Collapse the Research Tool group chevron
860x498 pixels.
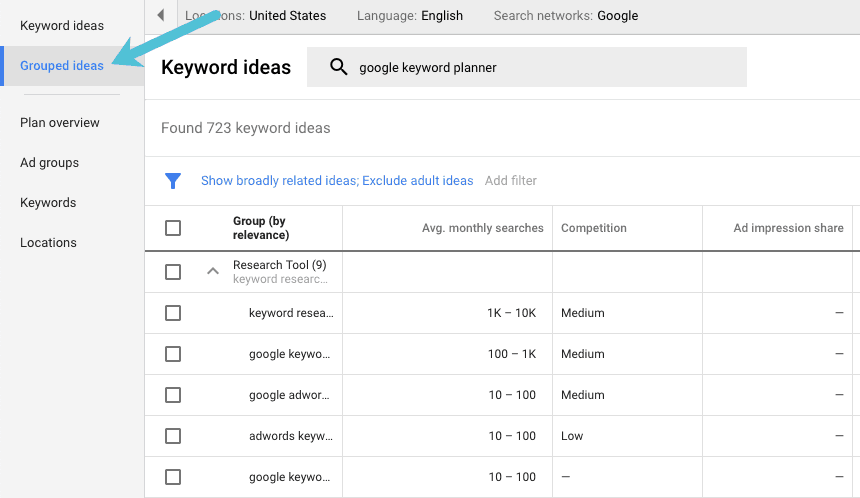pos(212,271)
